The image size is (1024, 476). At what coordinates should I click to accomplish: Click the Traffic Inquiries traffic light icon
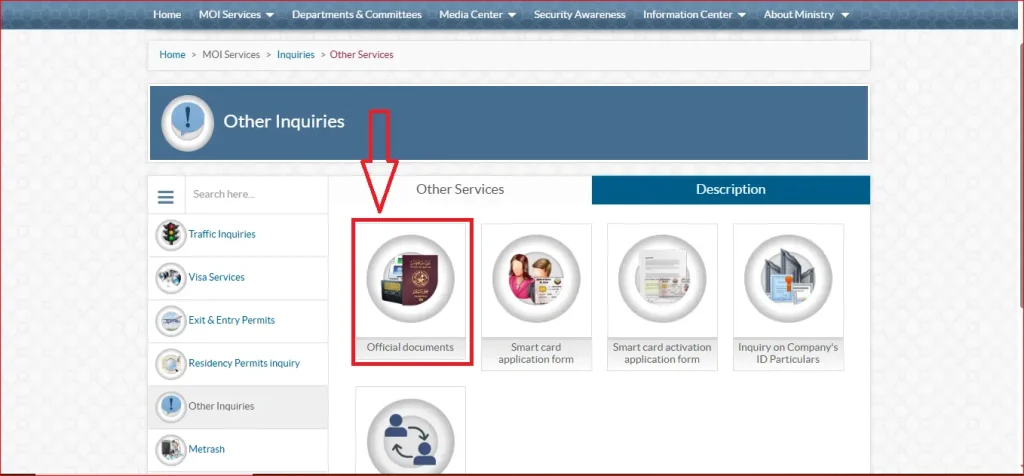(x=171, y=235)
